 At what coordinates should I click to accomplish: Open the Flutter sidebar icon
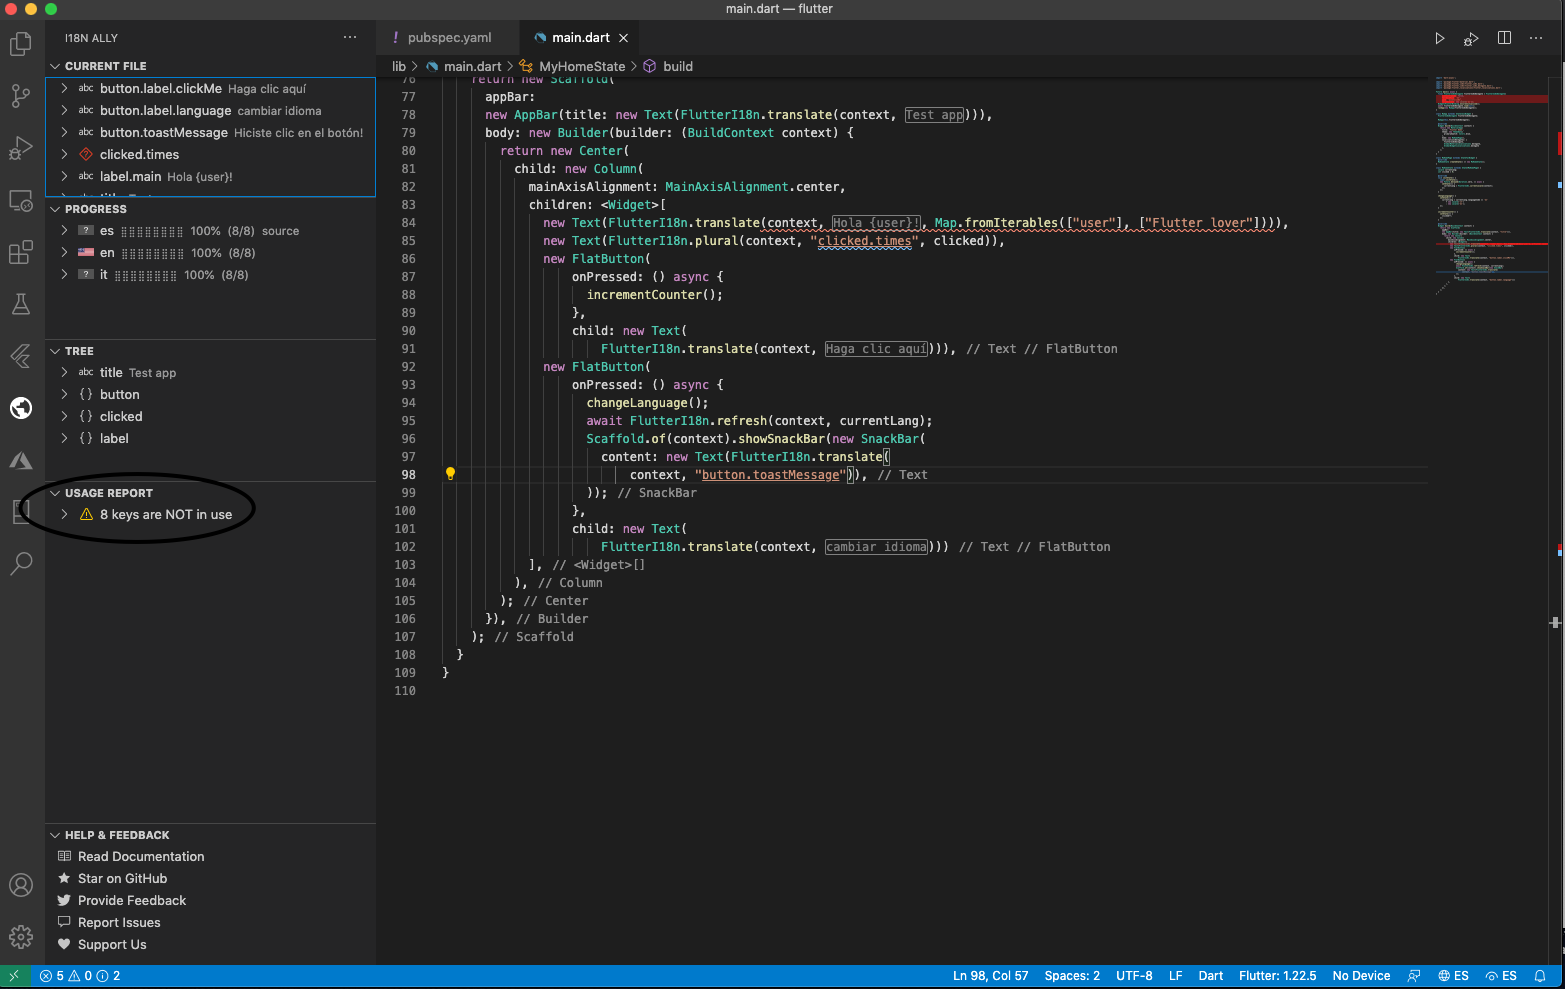coord(21,356)
